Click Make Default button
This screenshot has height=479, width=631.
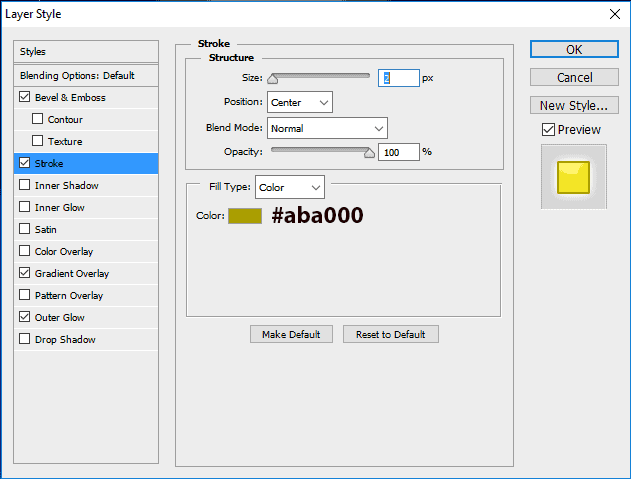pyautogui.click(x=291, y=334)
